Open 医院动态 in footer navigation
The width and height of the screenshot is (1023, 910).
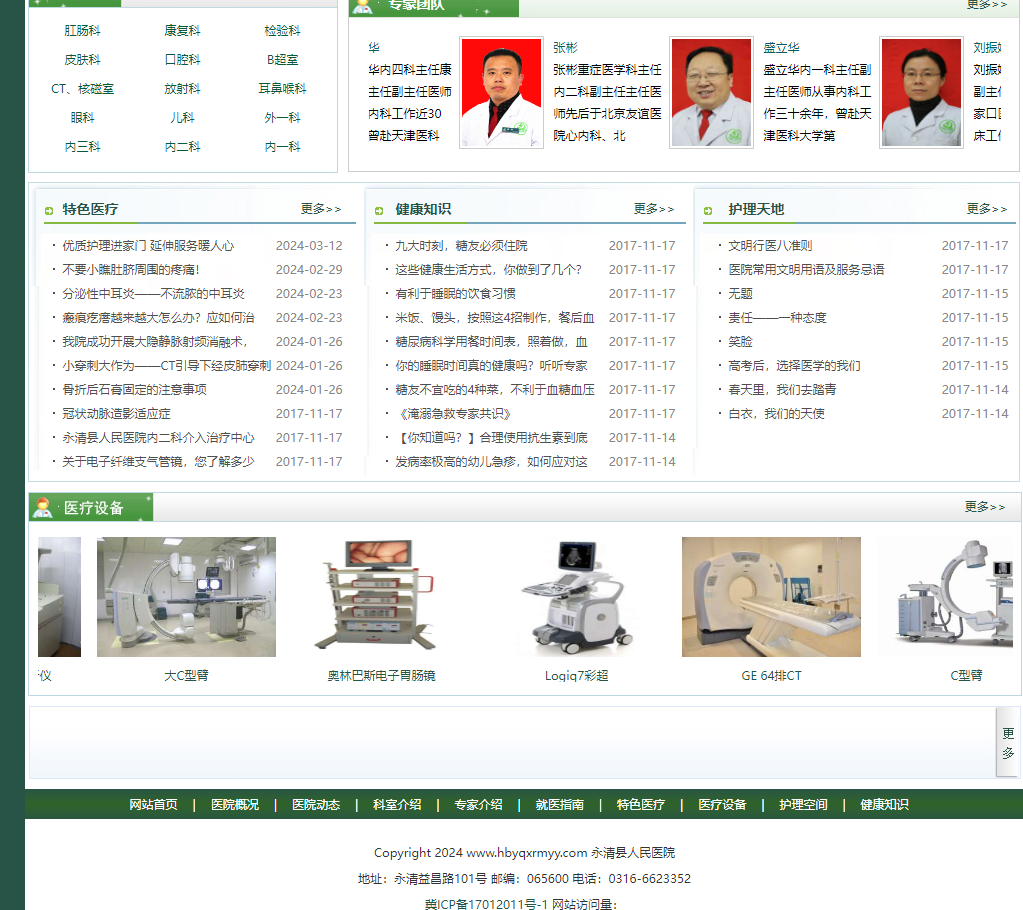coord(316,805)
